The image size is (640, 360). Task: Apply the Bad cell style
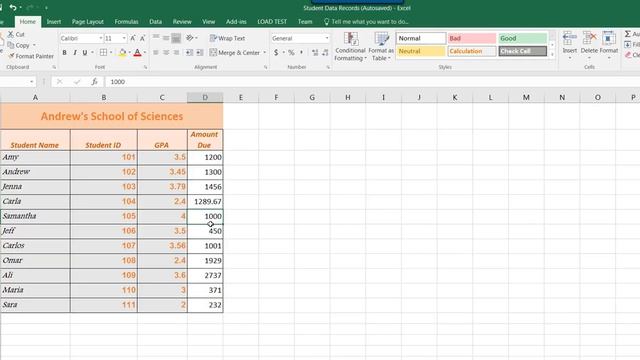(472, 38)
